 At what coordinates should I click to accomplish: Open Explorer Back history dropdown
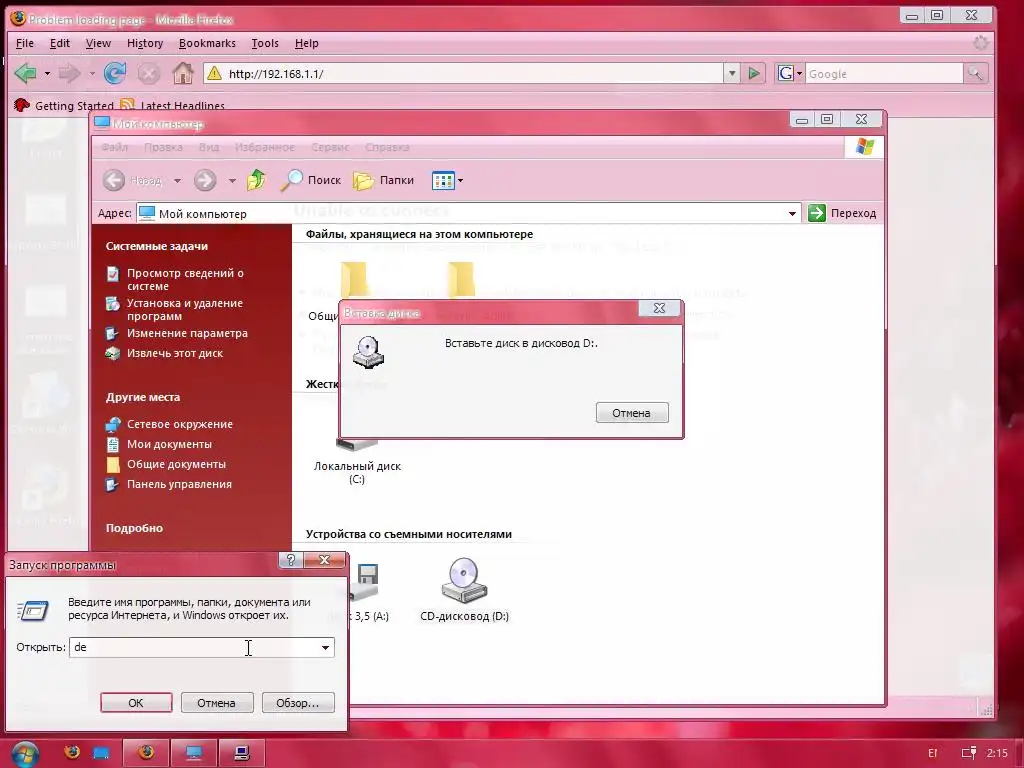[177, 181]
